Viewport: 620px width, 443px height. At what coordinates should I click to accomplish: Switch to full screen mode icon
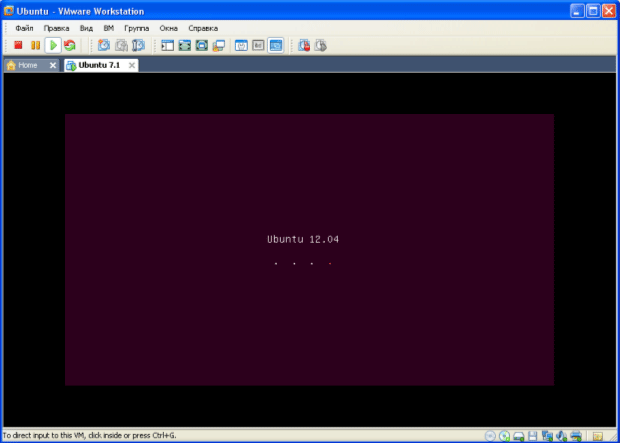pyautogui.click(x=185, y=45)
